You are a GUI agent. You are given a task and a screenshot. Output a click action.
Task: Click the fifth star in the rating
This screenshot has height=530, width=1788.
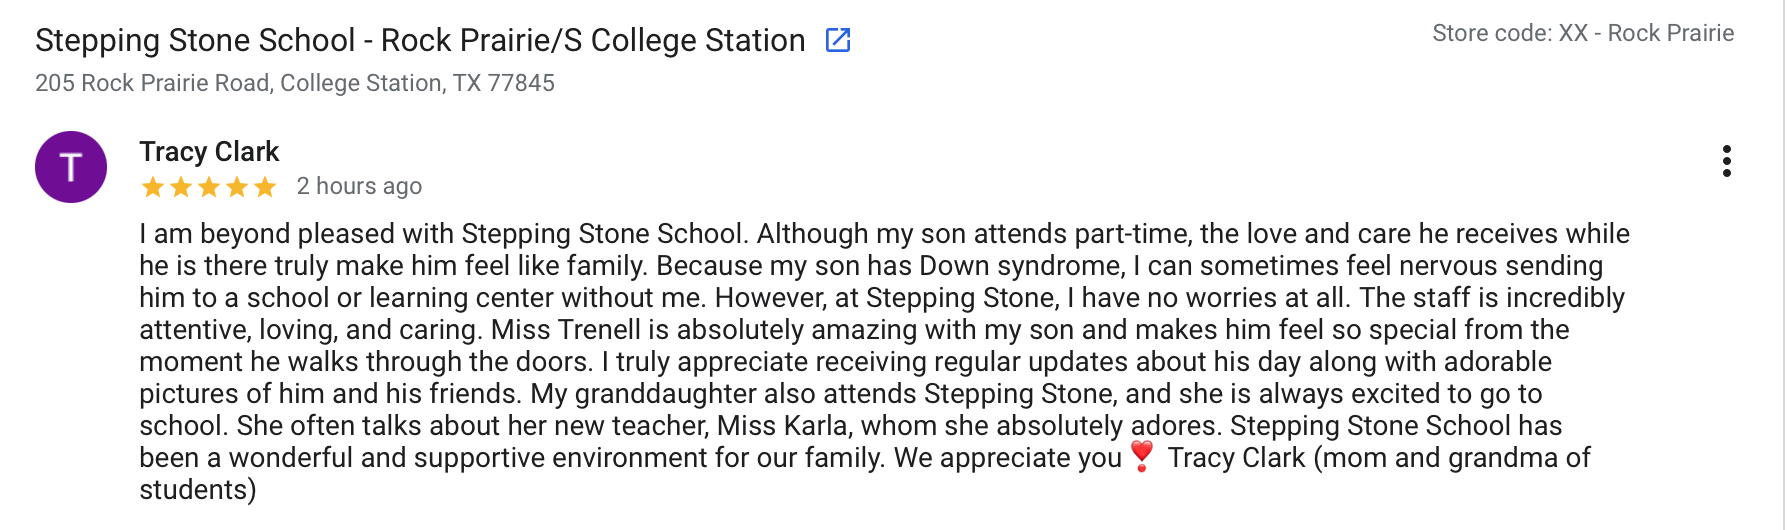(x=265, y=187)
